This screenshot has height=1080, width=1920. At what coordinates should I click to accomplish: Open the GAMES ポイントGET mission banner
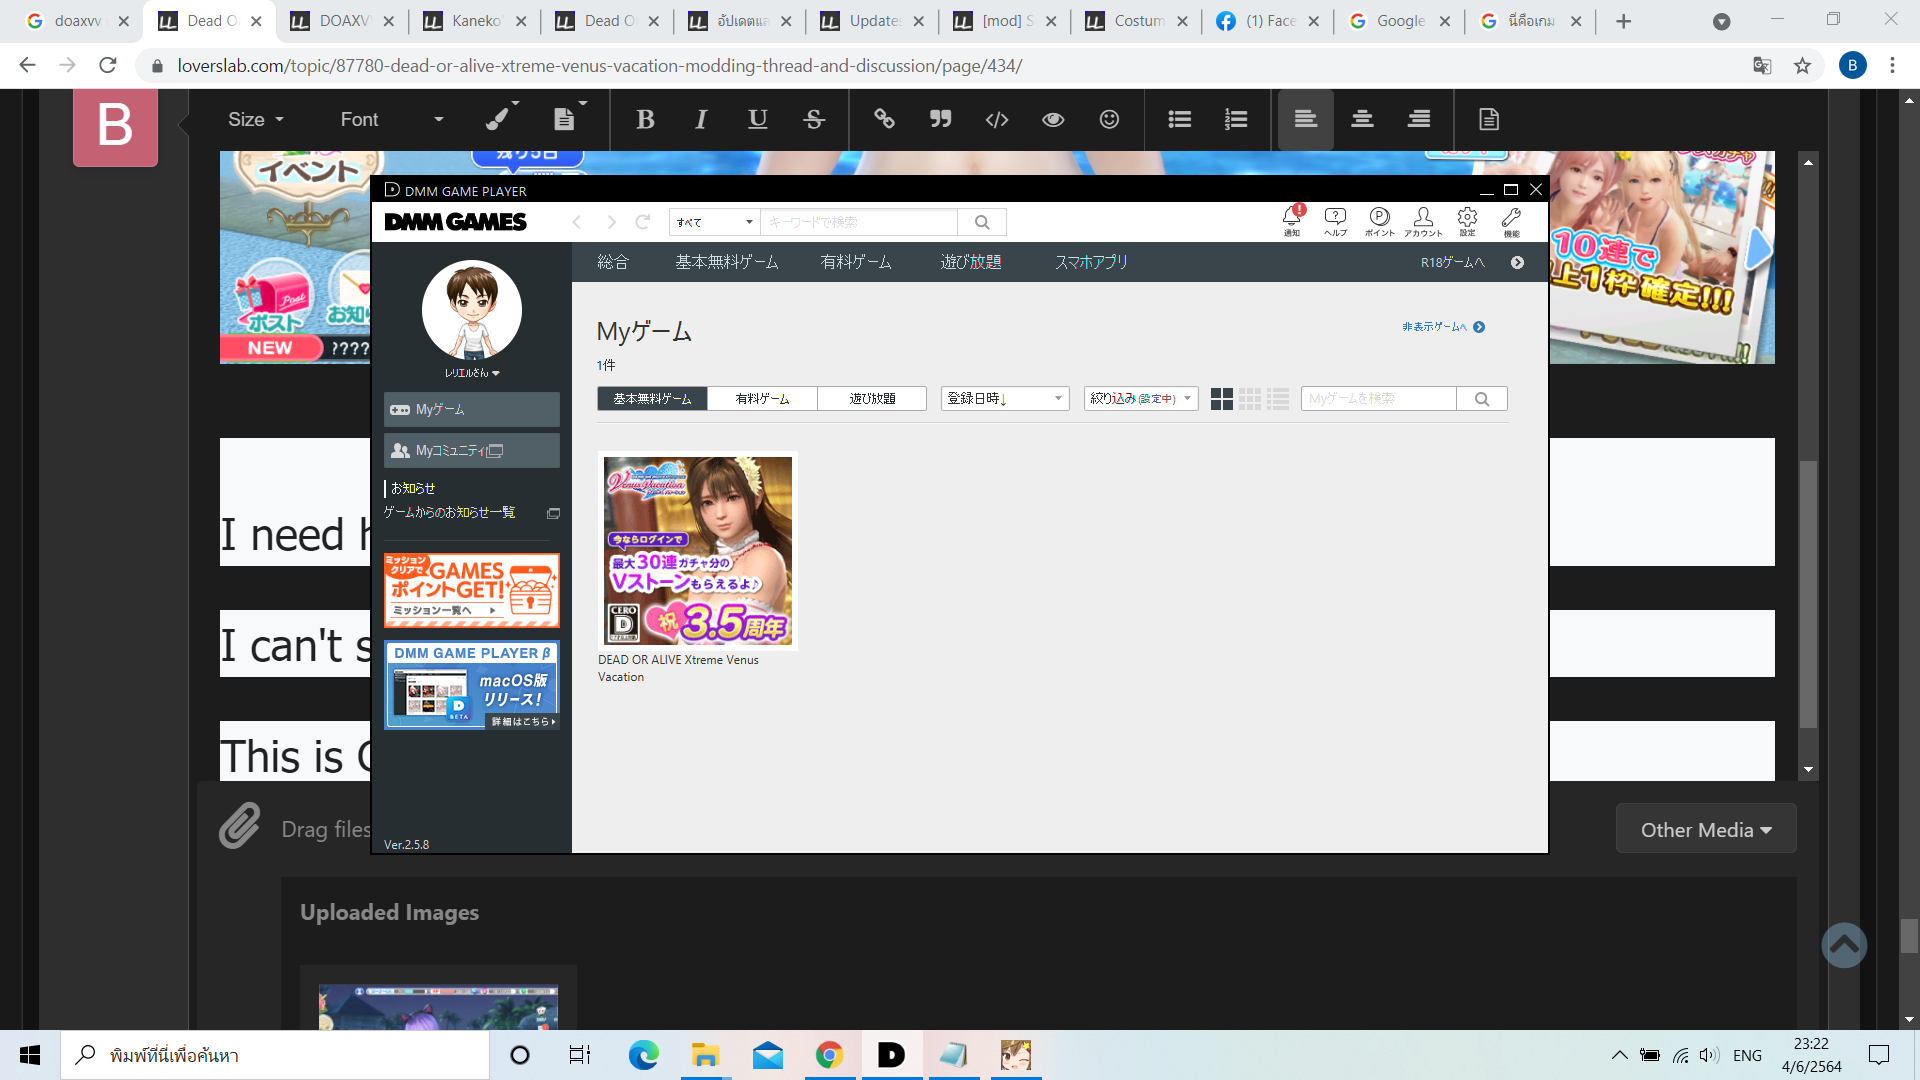(x=472, y=591)
